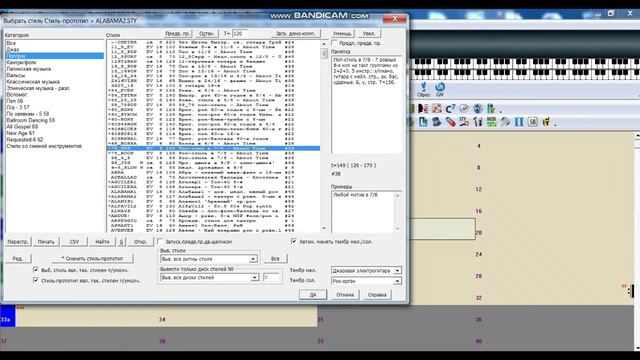Image resolution: width=640 pixels, height=360 pixels.
Task: Click the SB boxed icon in toolbar
Action: [532, 122]
